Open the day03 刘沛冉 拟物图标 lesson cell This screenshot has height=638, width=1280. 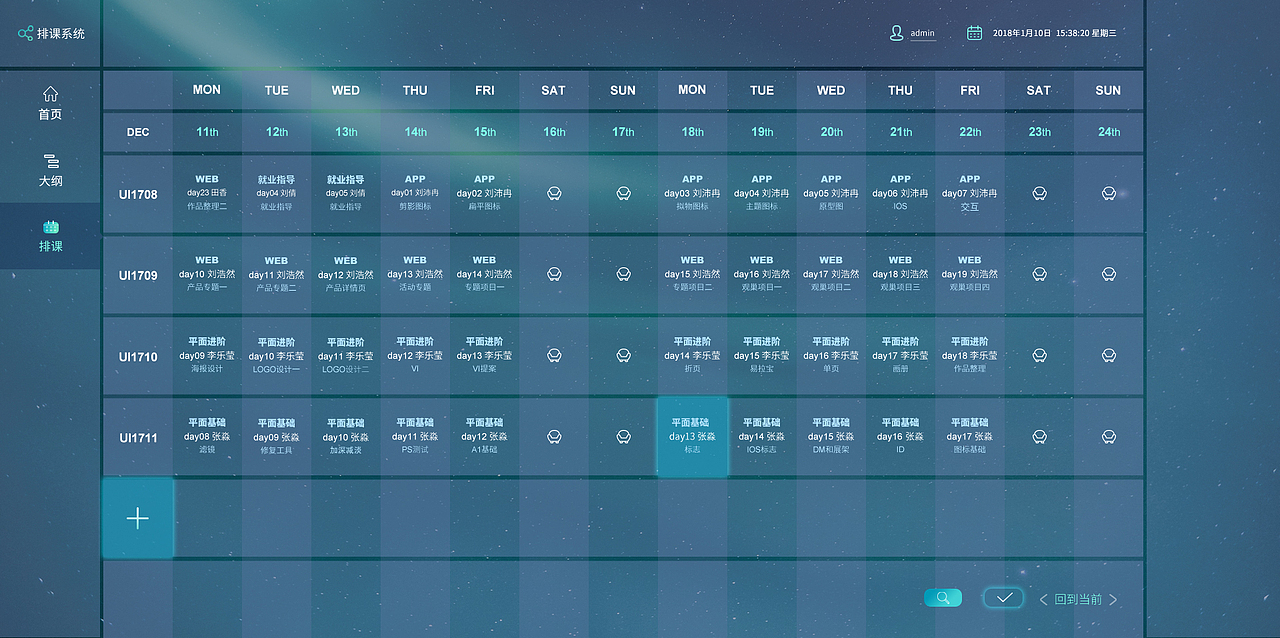692,193
